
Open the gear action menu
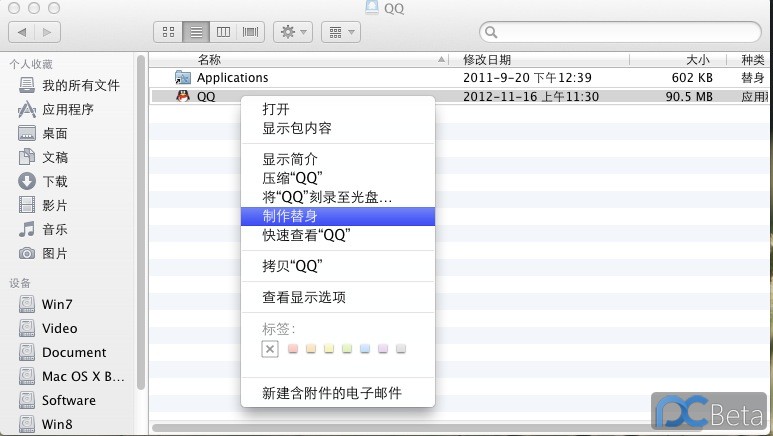(293, 33)
